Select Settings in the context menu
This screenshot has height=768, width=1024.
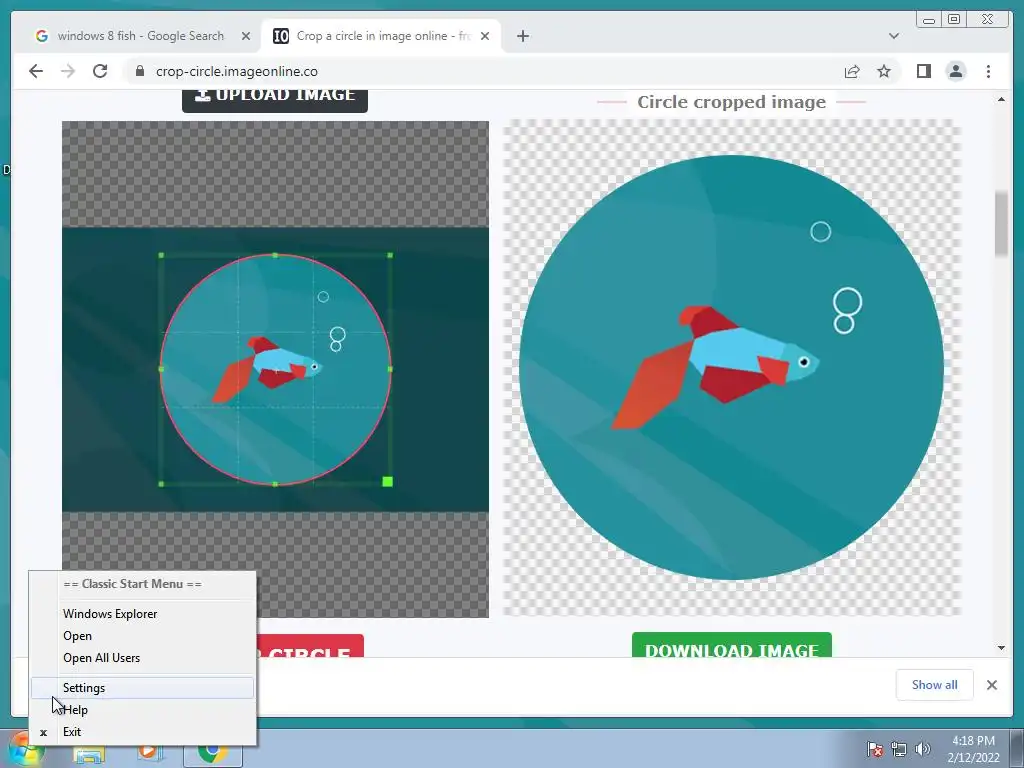point(142,688)
